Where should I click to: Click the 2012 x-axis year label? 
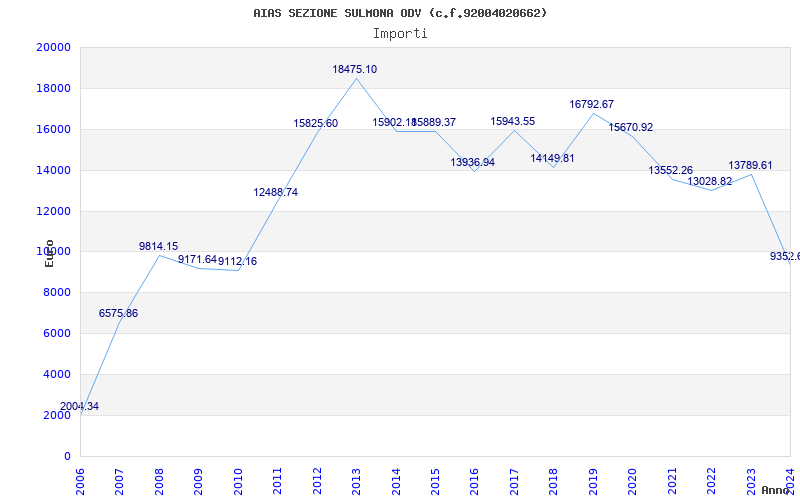tap(317, 481)
